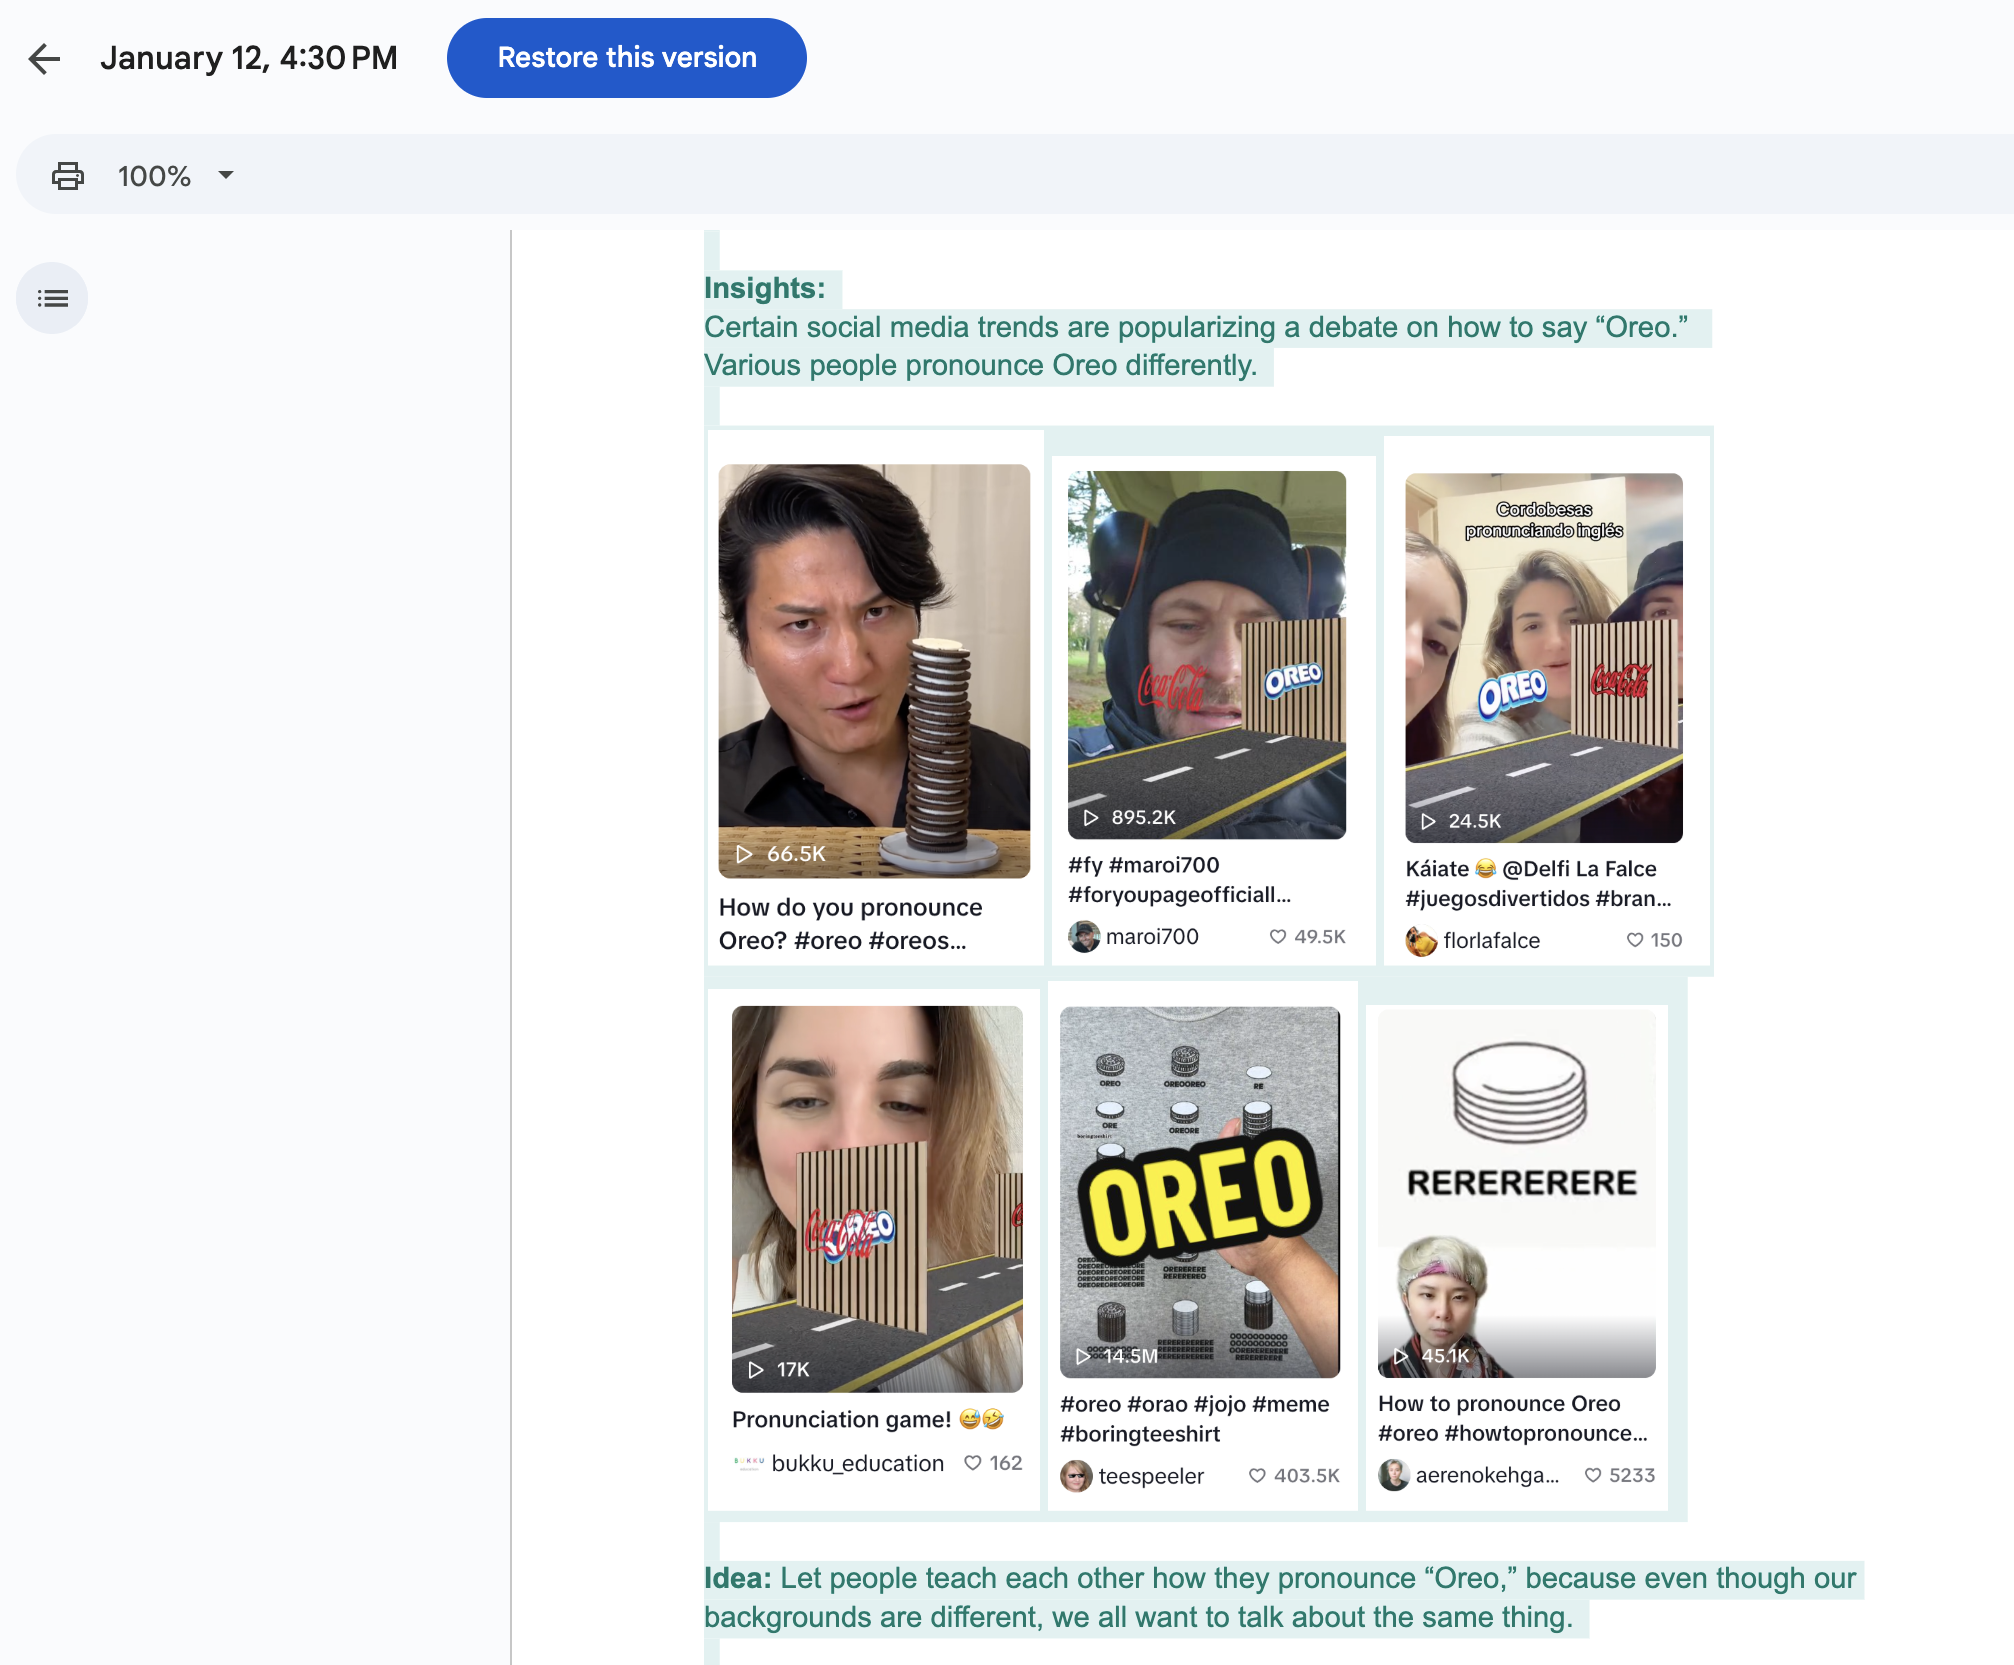Click the back arrow icon
The image size is (2014, 1665).
pyautogui.click(x=44, y=59)
